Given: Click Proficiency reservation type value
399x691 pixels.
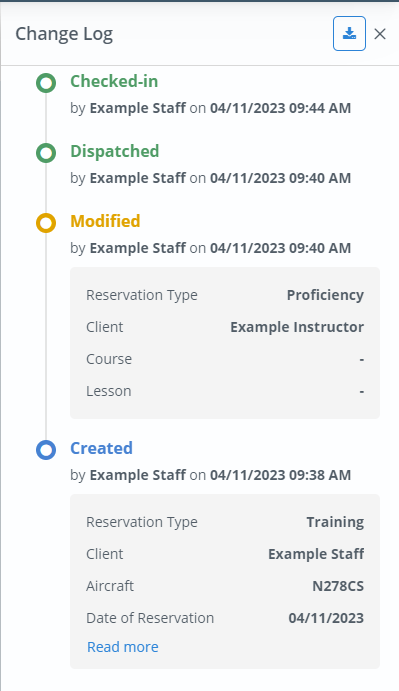Looking at the screenshot, I should pyautogui.click(x=325, y=295).
